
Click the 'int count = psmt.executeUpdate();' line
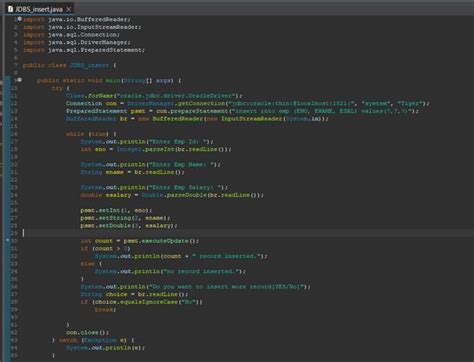click(140, 241)
